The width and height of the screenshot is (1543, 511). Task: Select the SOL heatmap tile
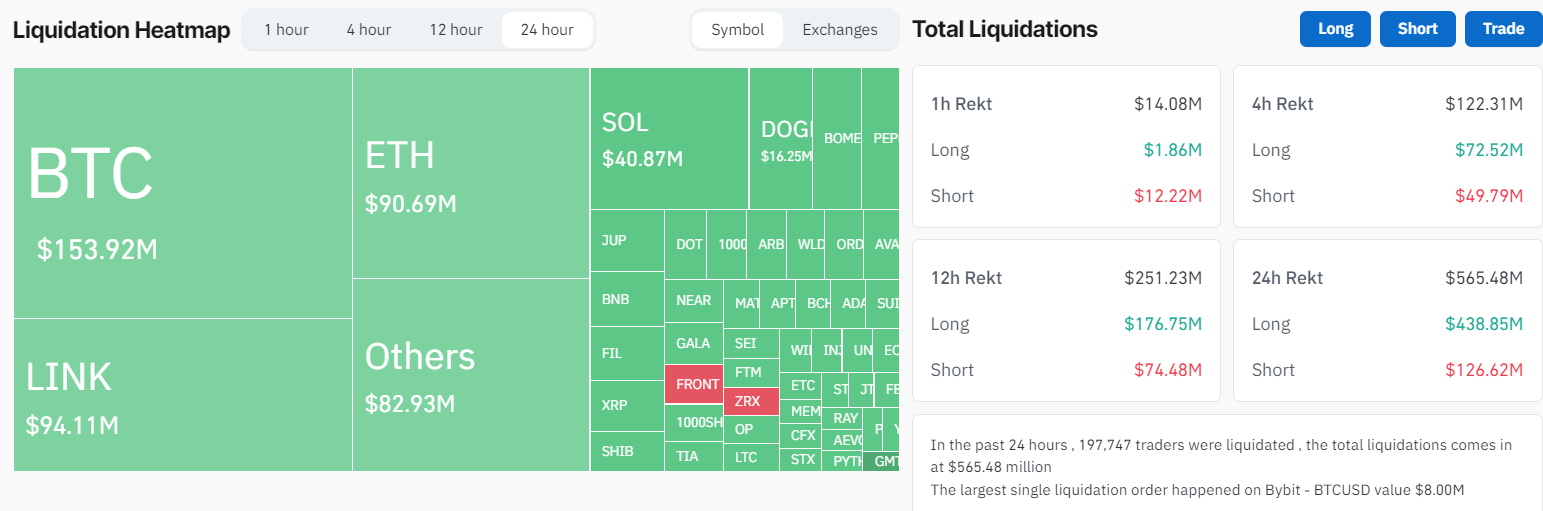click(669, 138)
